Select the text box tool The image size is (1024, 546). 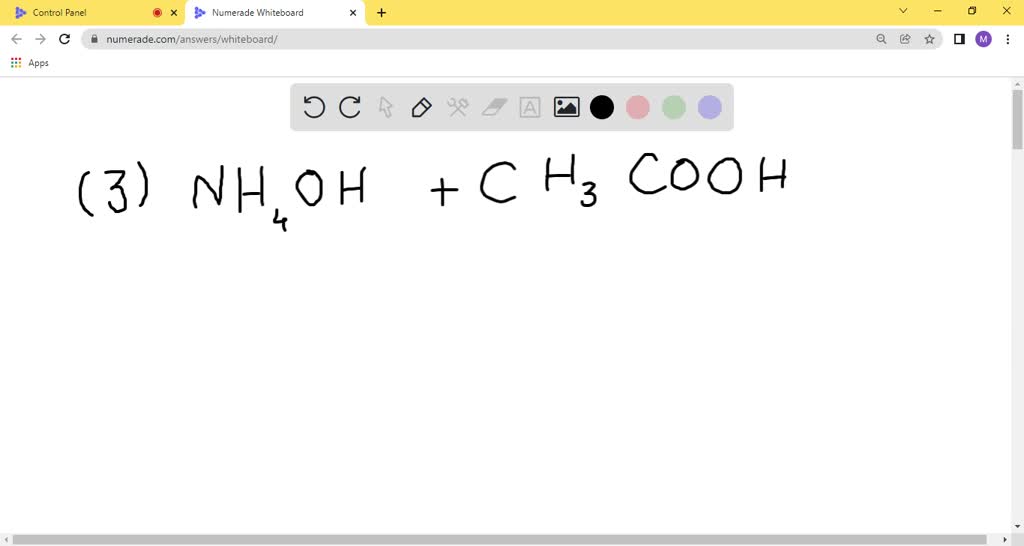pyautogui.click(x=530, y=107)
